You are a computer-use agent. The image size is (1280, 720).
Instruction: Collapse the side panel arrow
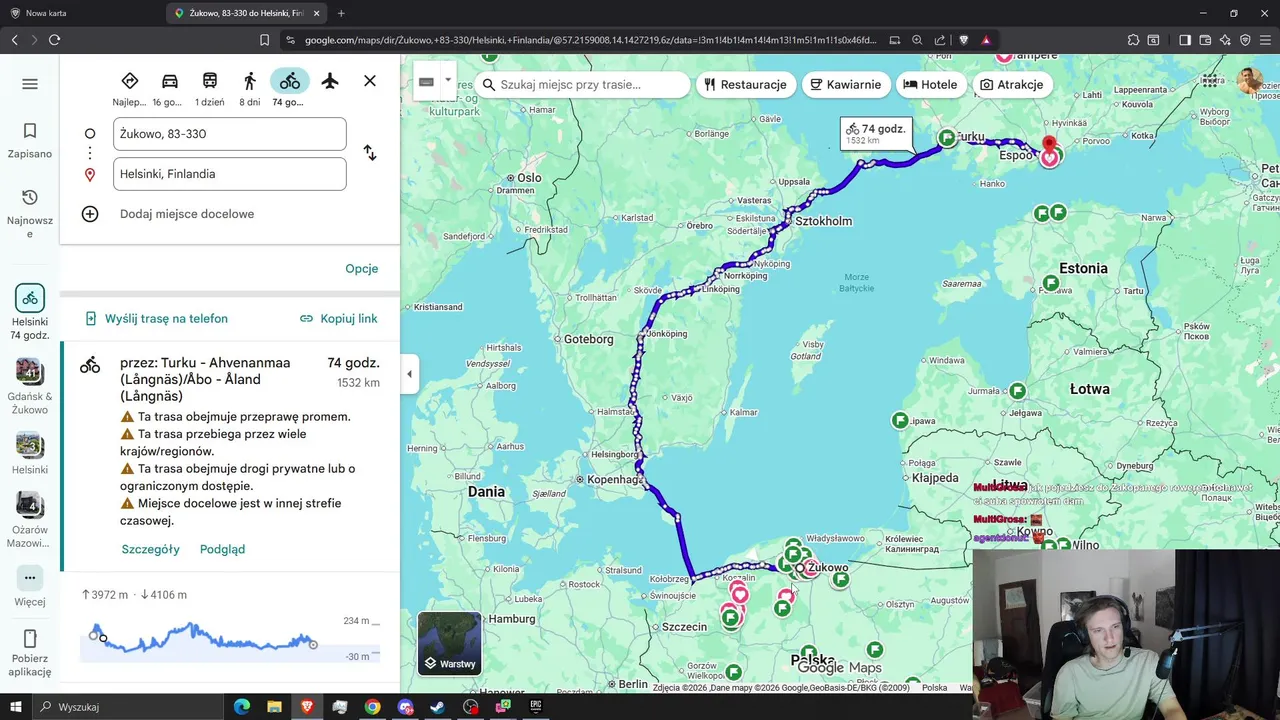coord(409,374)
